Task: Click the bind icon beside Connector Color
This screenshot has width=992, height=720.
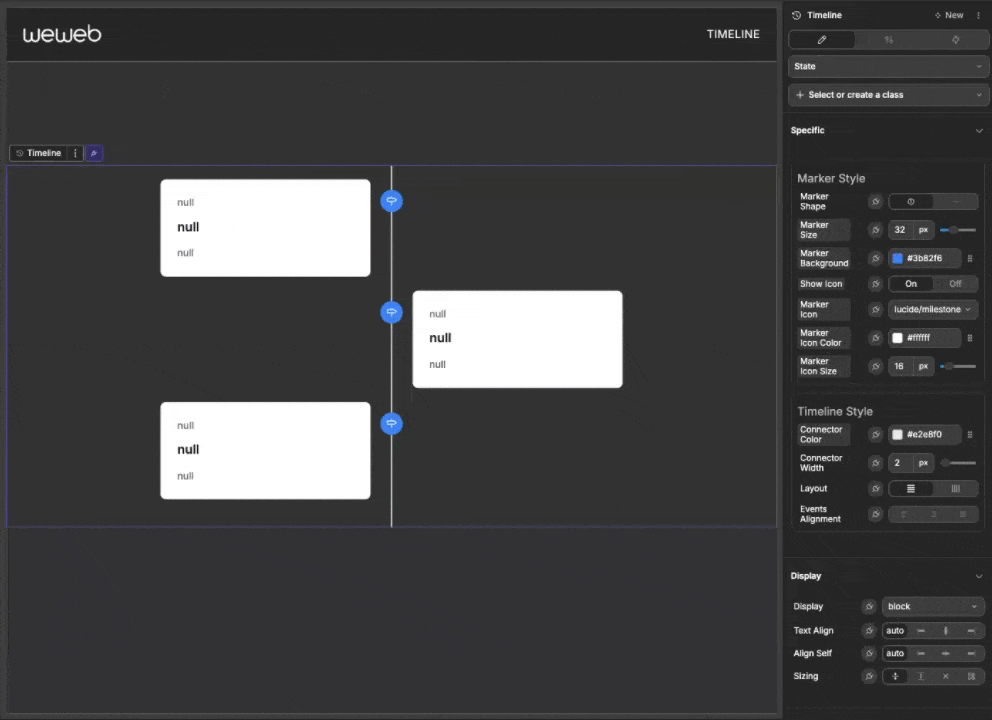Action: tap(875, 434)
